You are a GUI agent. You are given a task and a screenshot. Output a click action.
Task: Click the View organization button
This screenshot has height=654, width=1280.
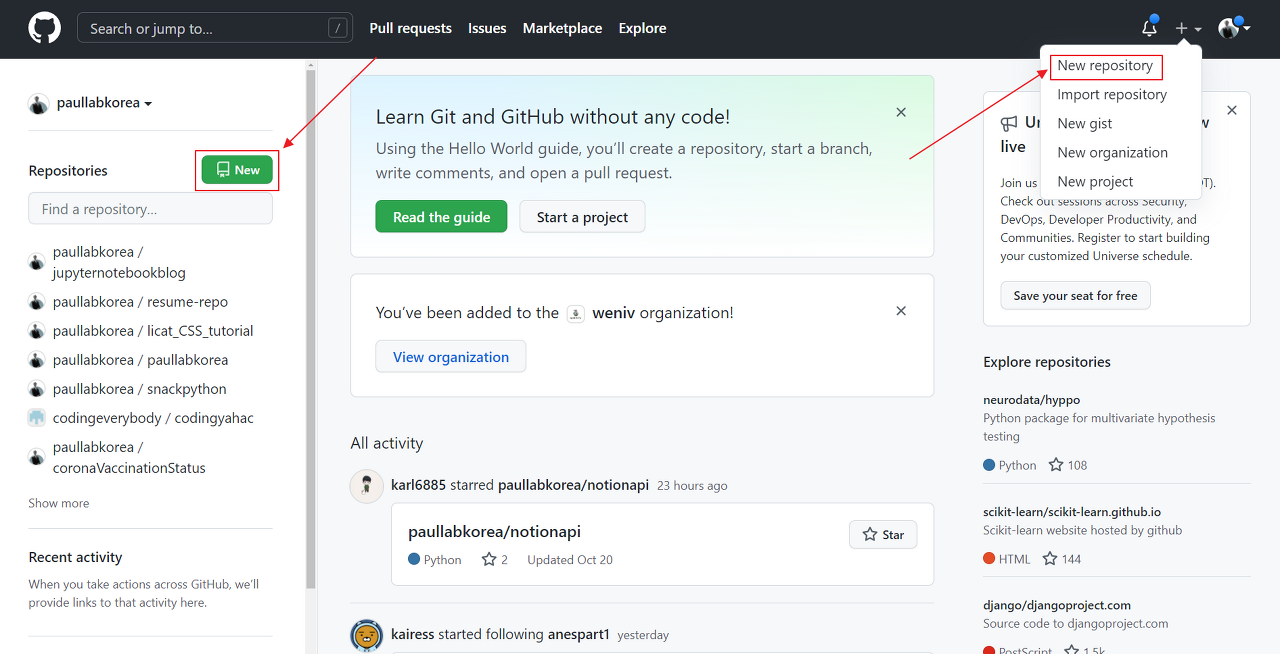[x=451, y=357]
